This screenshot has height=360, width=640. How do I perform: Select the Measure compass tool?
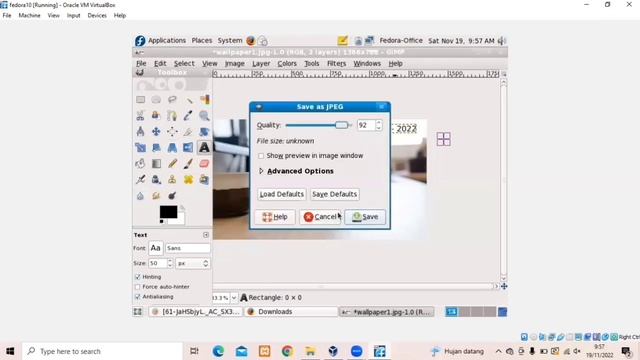140,131
